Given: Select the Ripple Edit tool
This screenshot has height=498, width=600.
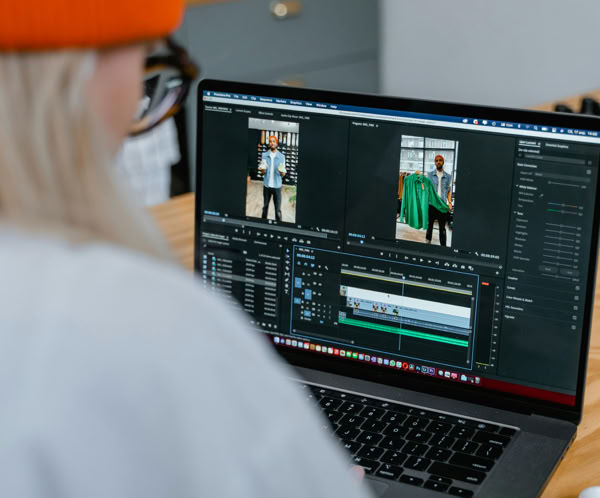Looking at the screenshot, I should coord(287,262).
